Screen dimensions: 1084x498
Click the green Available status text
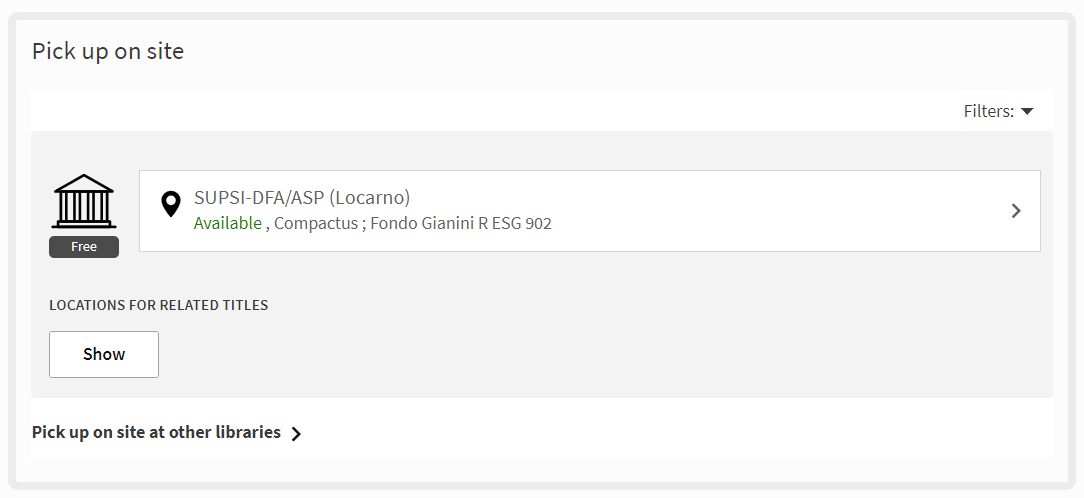(x=228, y=224)
